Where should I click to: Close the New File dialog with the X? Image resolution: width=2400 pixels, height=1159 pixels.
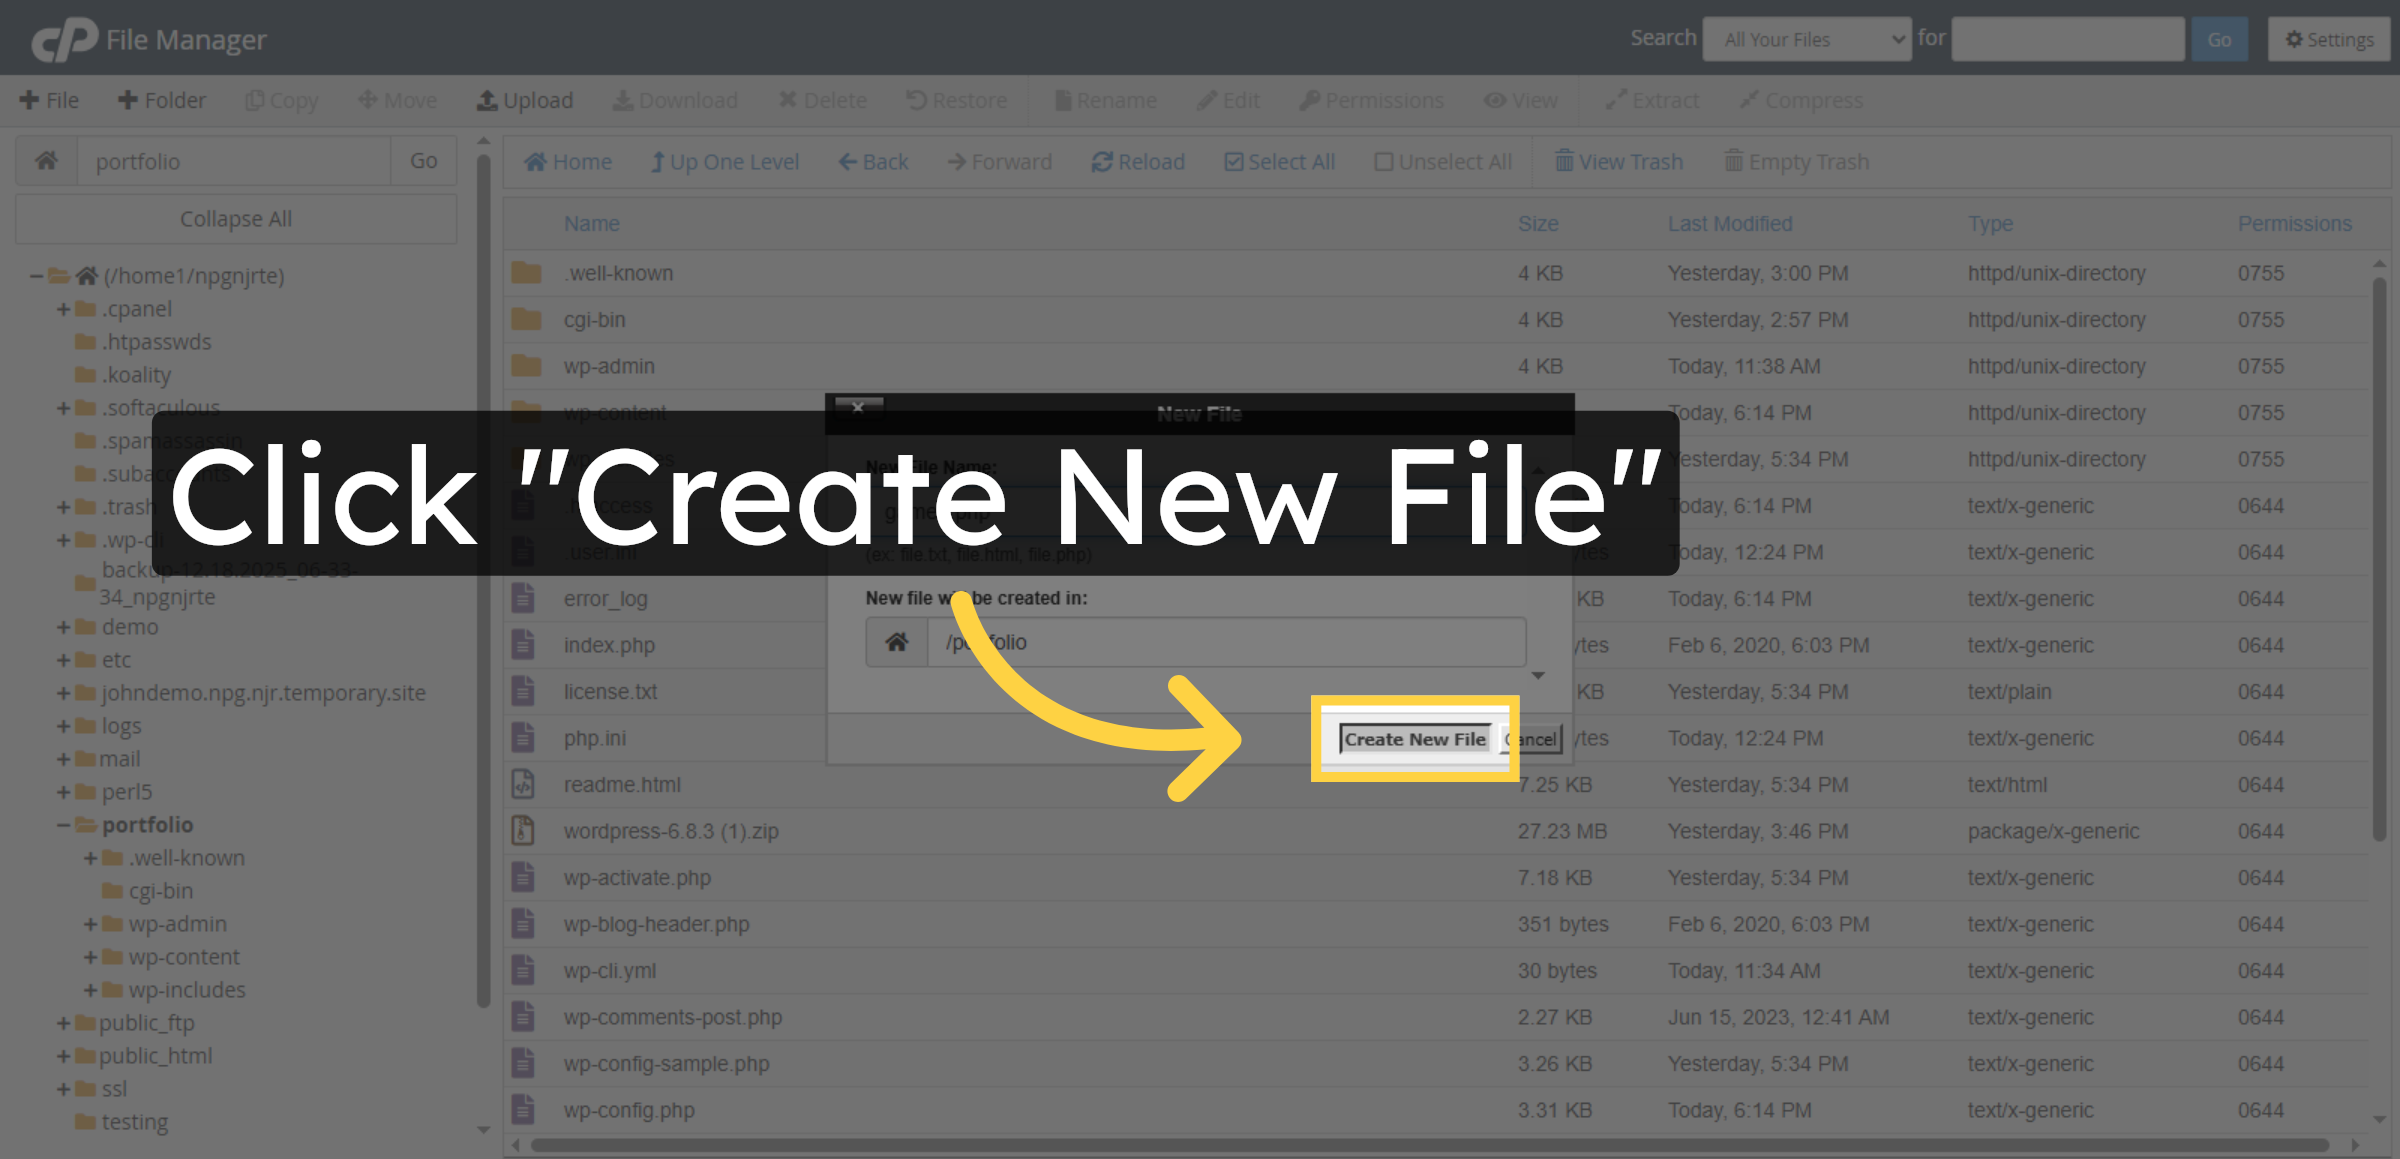[x=857, y=408]
